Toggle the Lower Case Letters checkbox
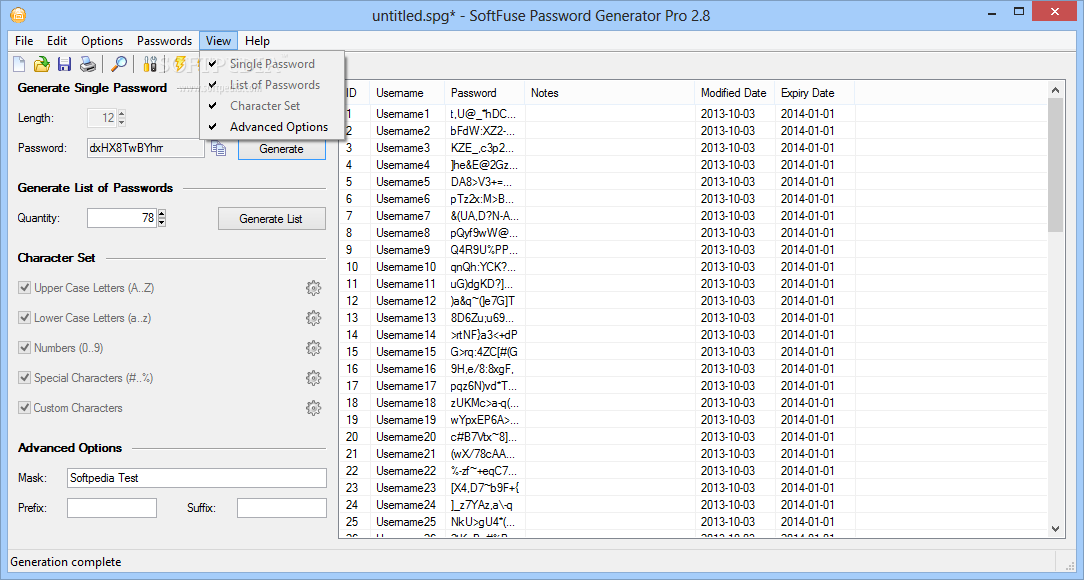Image resolution: width=1084 pixels, height=580 pixels. coord(25,318)
